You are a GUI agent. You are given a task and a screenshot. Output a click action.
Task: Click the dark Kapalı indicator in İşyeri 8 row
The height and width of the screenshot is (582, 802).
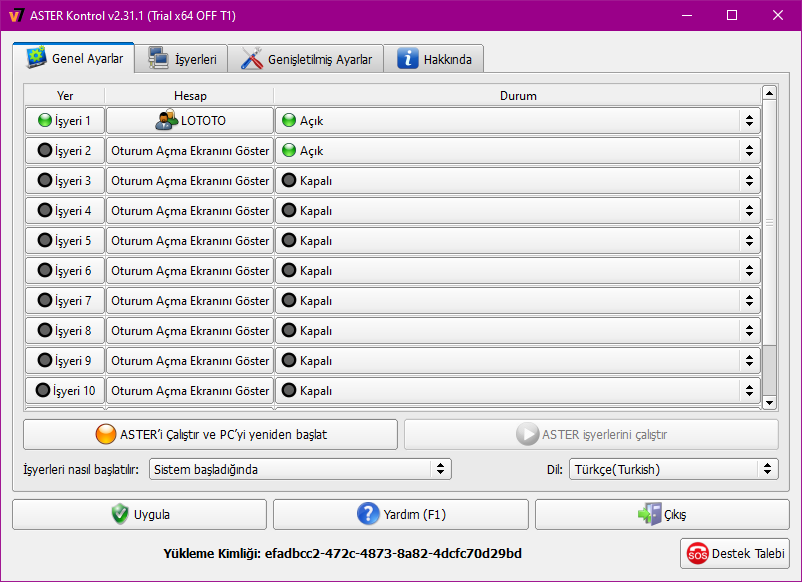pyautogui.click(x=289, y=330)
